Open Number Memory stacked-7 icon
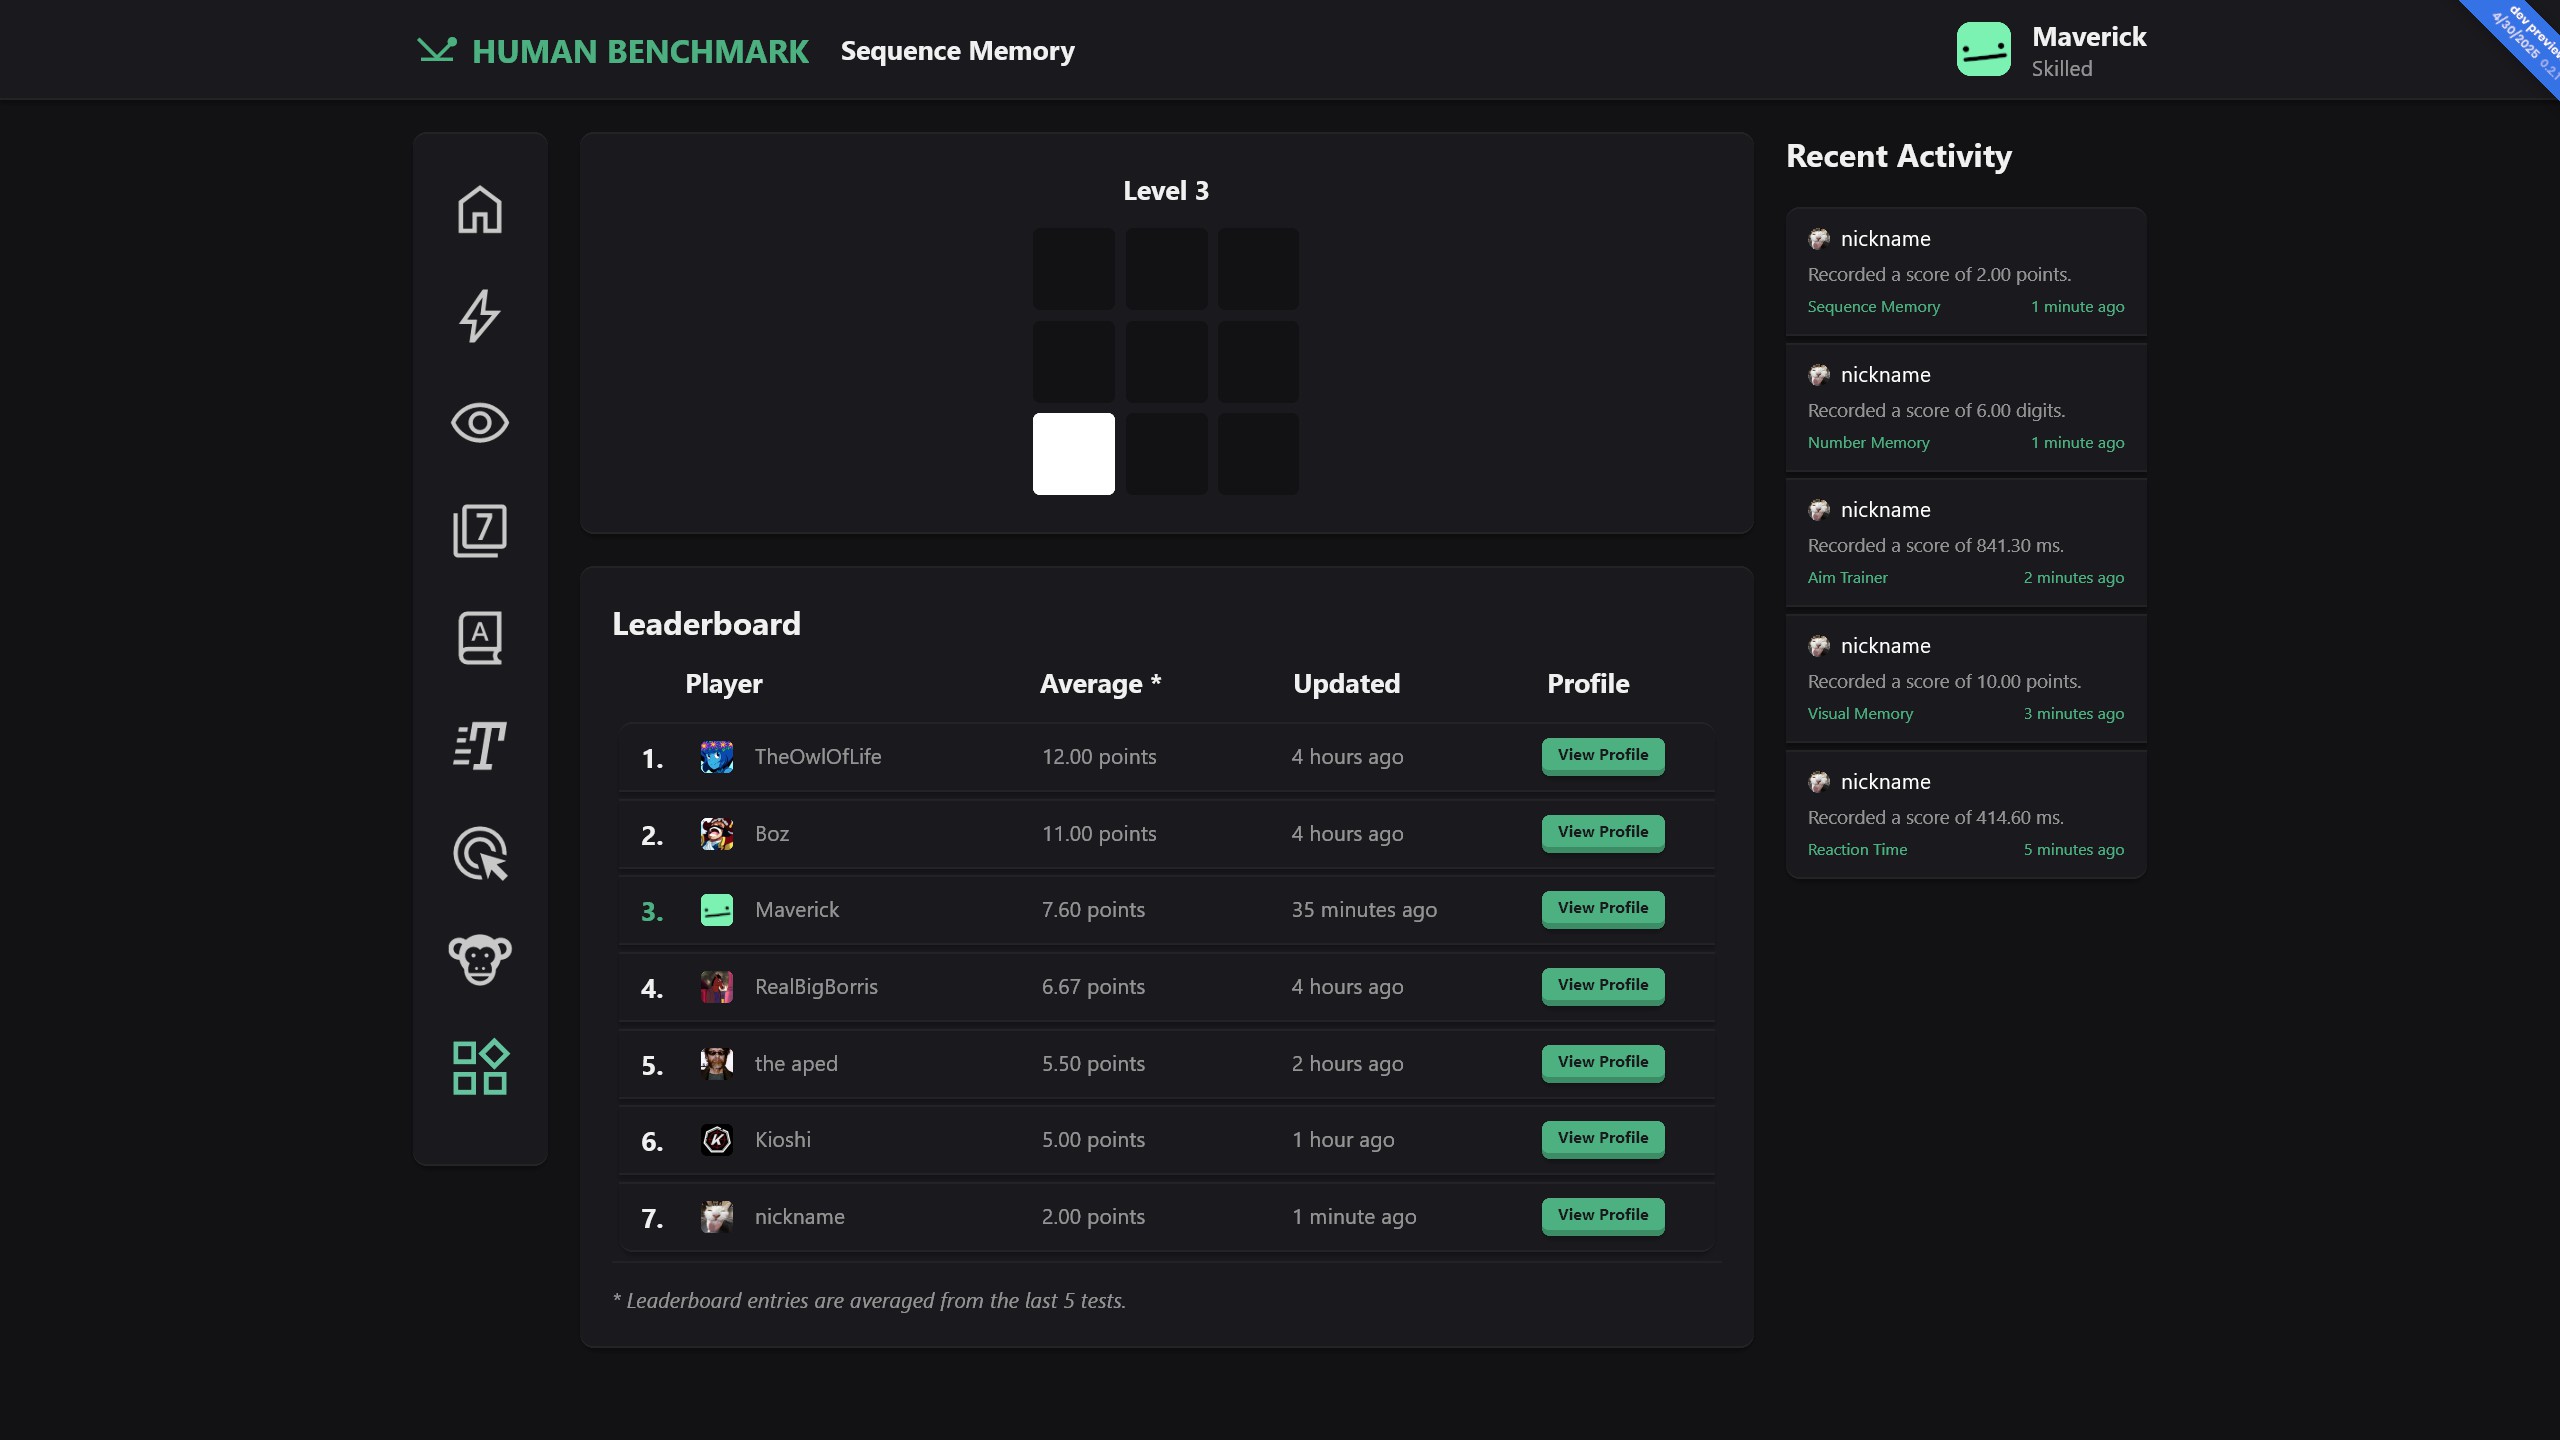Viewport: 2560px width, 1440px height. pos(480,530)
